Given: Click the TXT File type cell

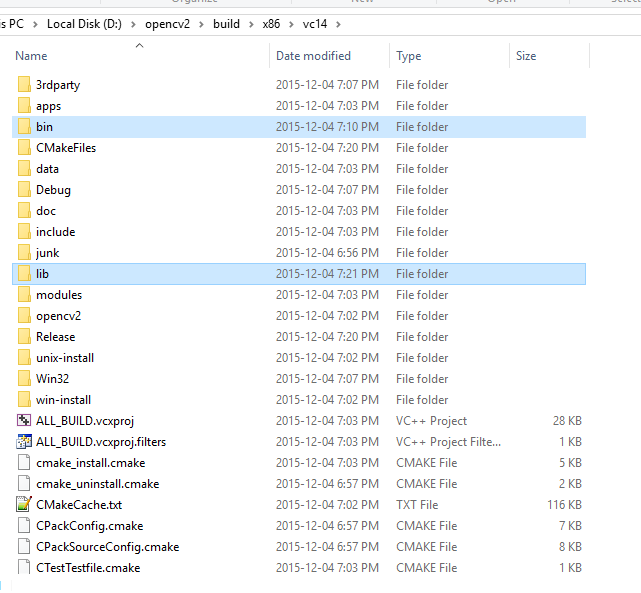Looking at the screenshot, I should 417,505.
